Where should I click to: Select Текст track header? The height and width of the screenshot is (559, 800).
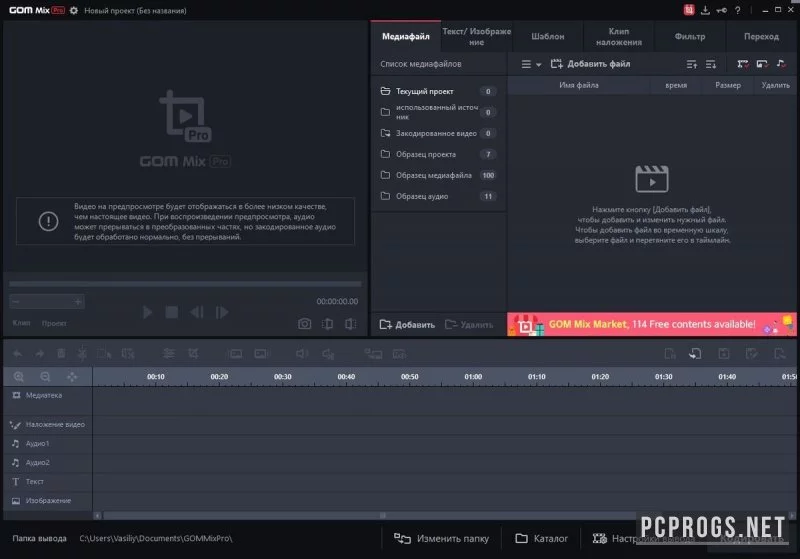coord(47,481)
